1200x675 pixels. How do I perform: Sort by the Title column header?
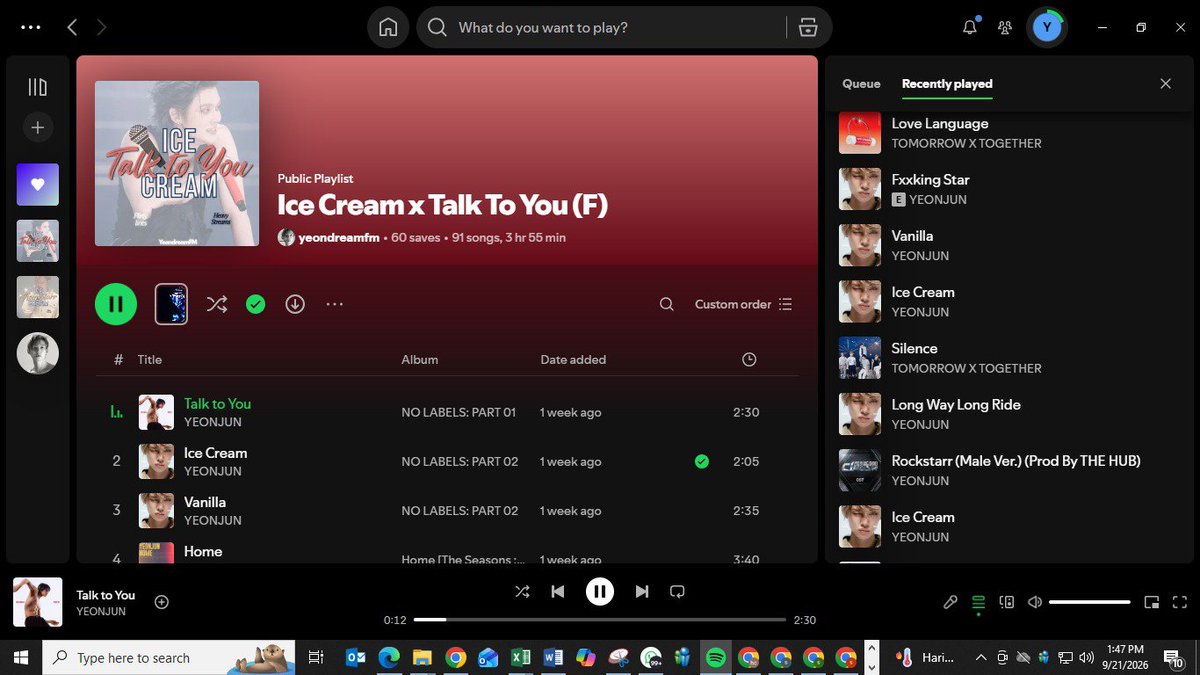(x=150, y=359)
